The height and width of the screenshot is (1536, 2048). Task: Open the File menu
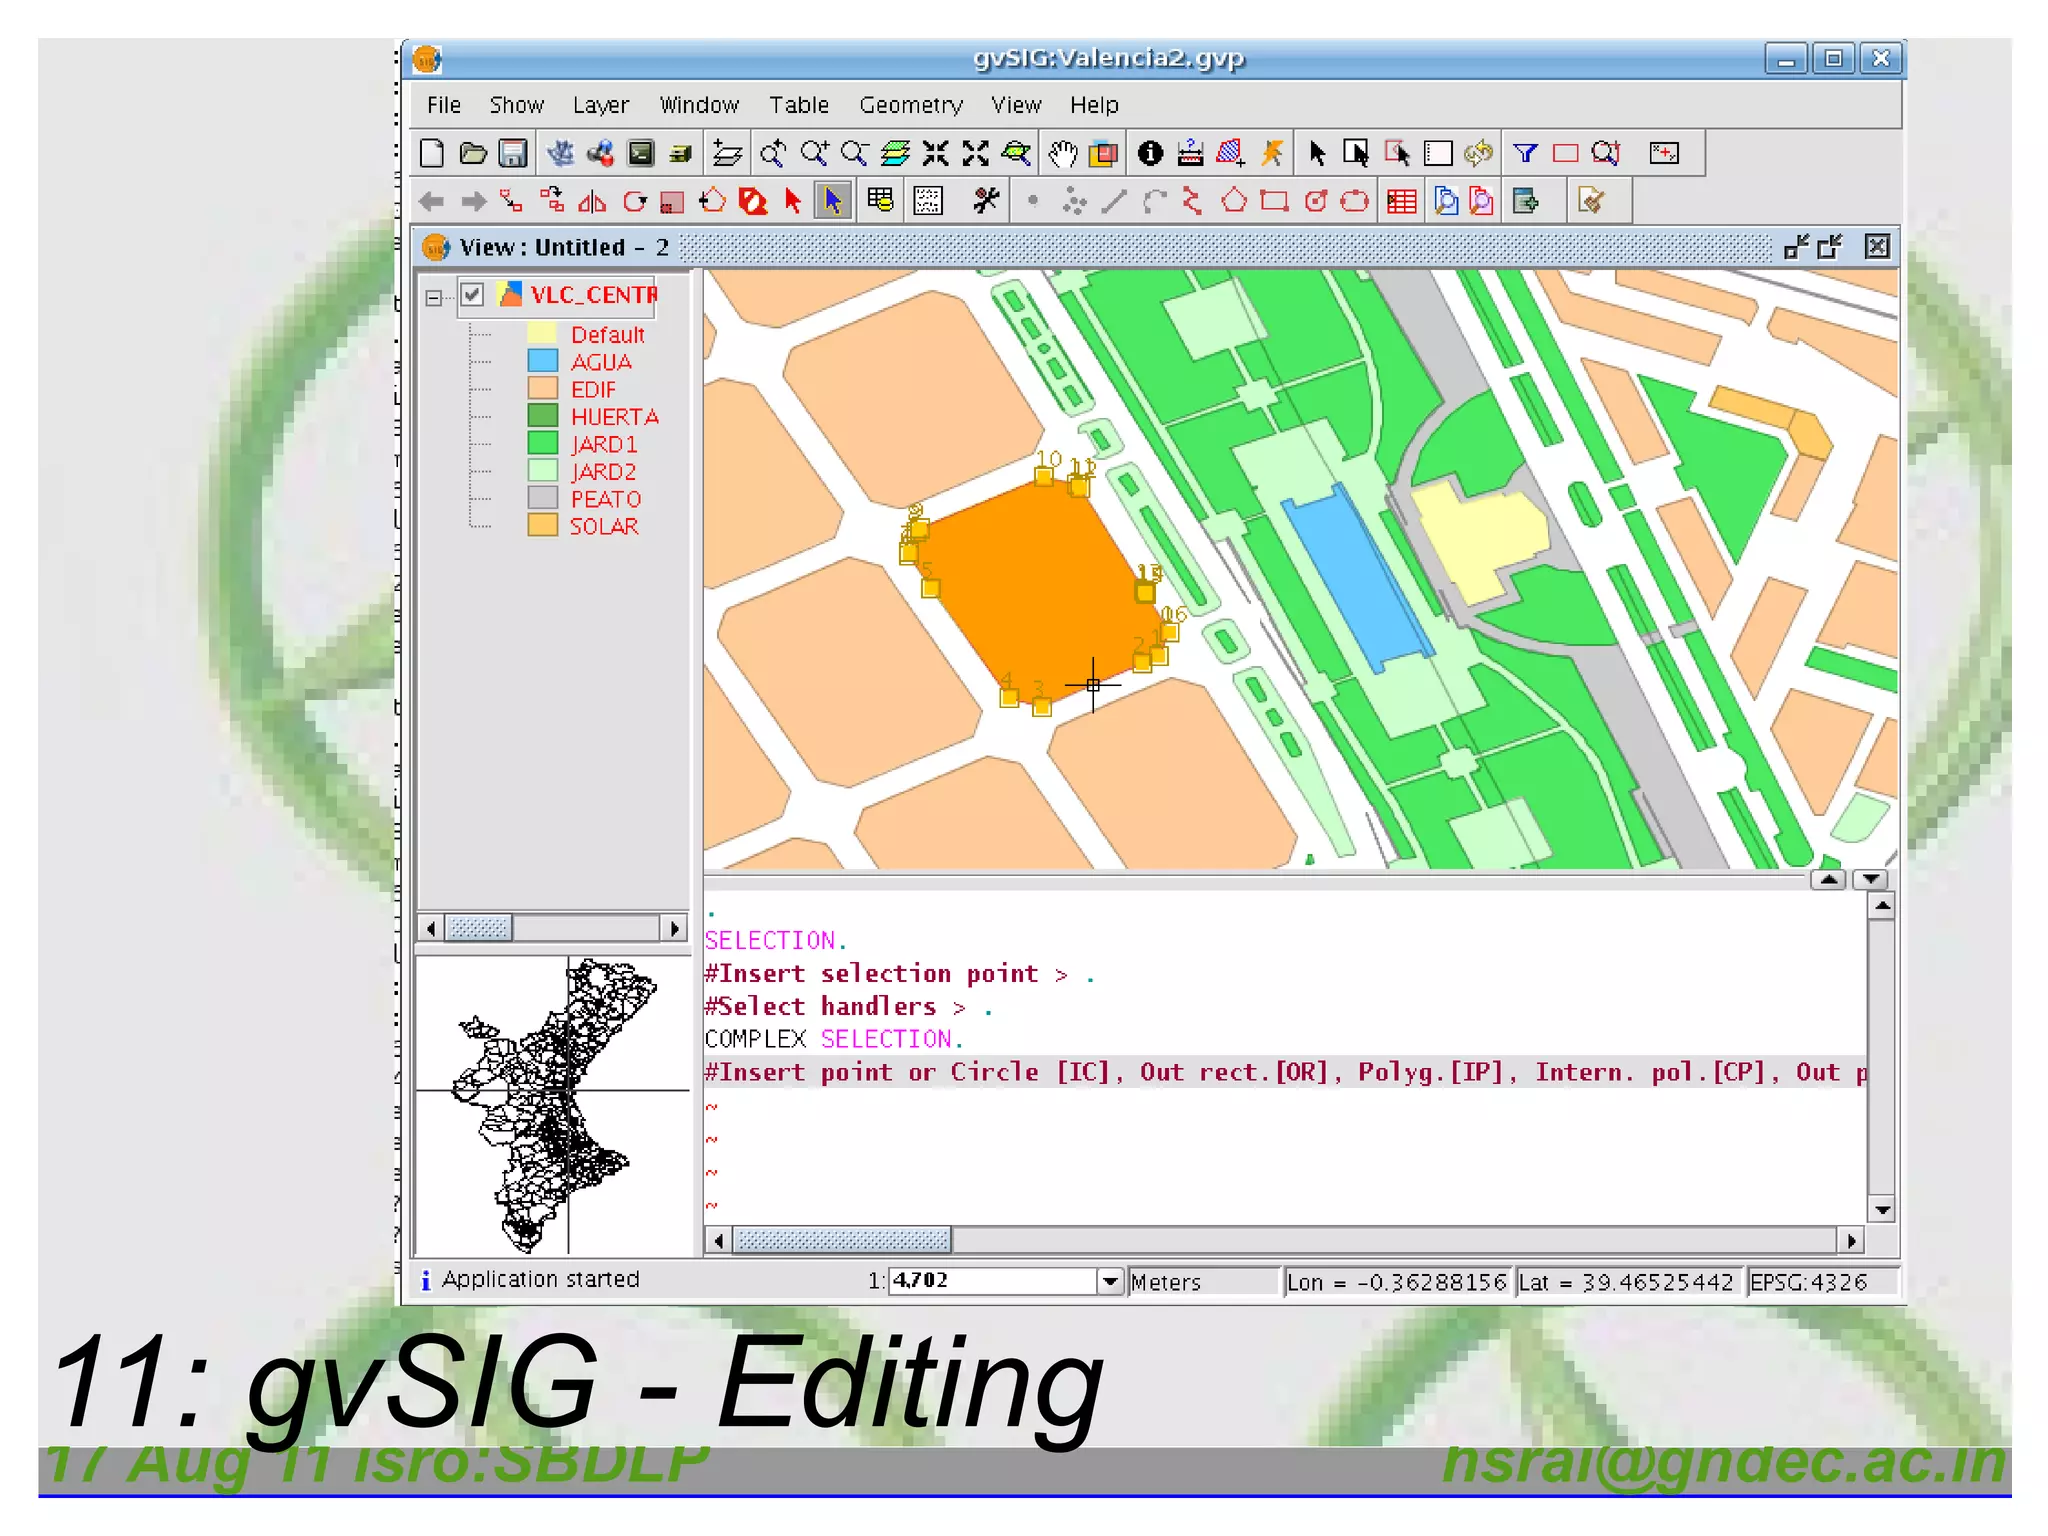pos(443,105)
